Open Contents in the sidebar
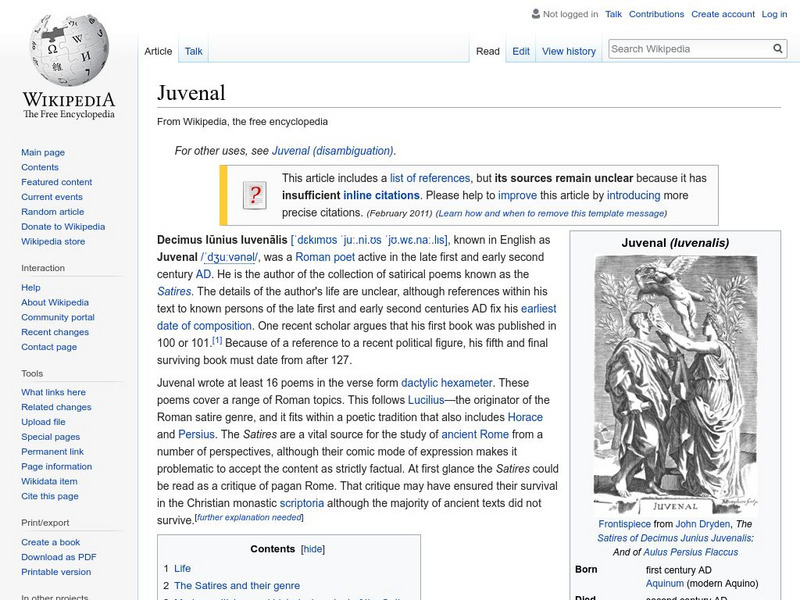800x600 pixels. (x=40, y=167)
